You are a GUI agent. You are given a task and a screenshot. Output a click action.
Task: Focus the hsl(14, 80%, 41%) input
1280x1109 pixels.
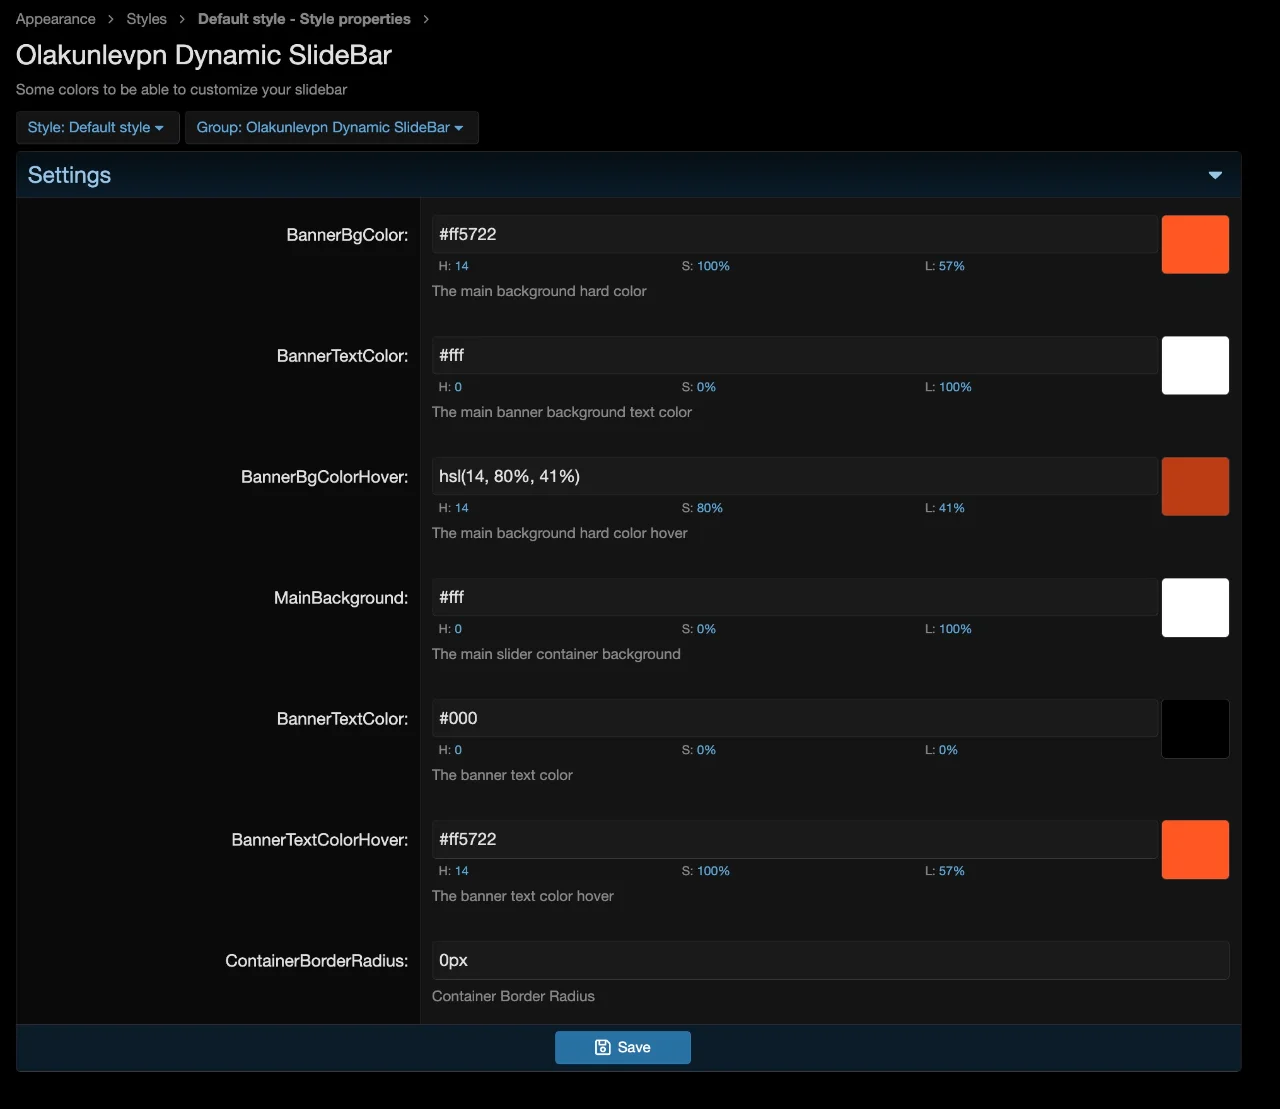[x=794, y=477]
